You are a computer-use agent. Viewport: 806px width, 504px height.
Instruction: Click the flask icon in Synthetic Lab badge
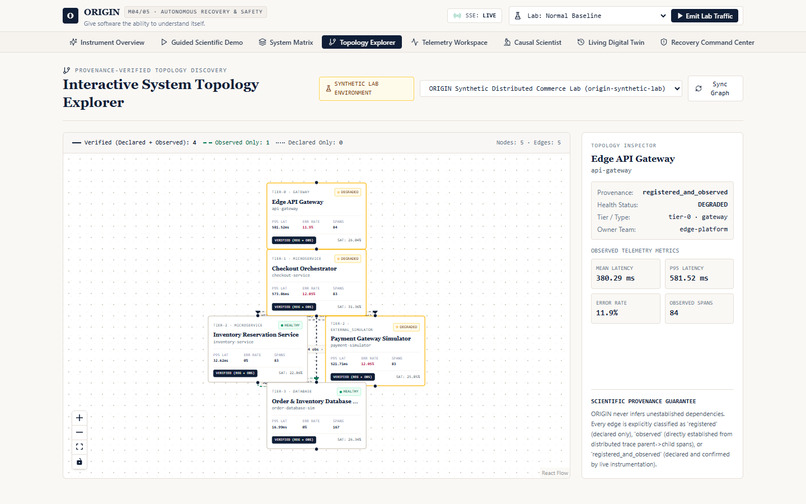[x=328, y=88]
